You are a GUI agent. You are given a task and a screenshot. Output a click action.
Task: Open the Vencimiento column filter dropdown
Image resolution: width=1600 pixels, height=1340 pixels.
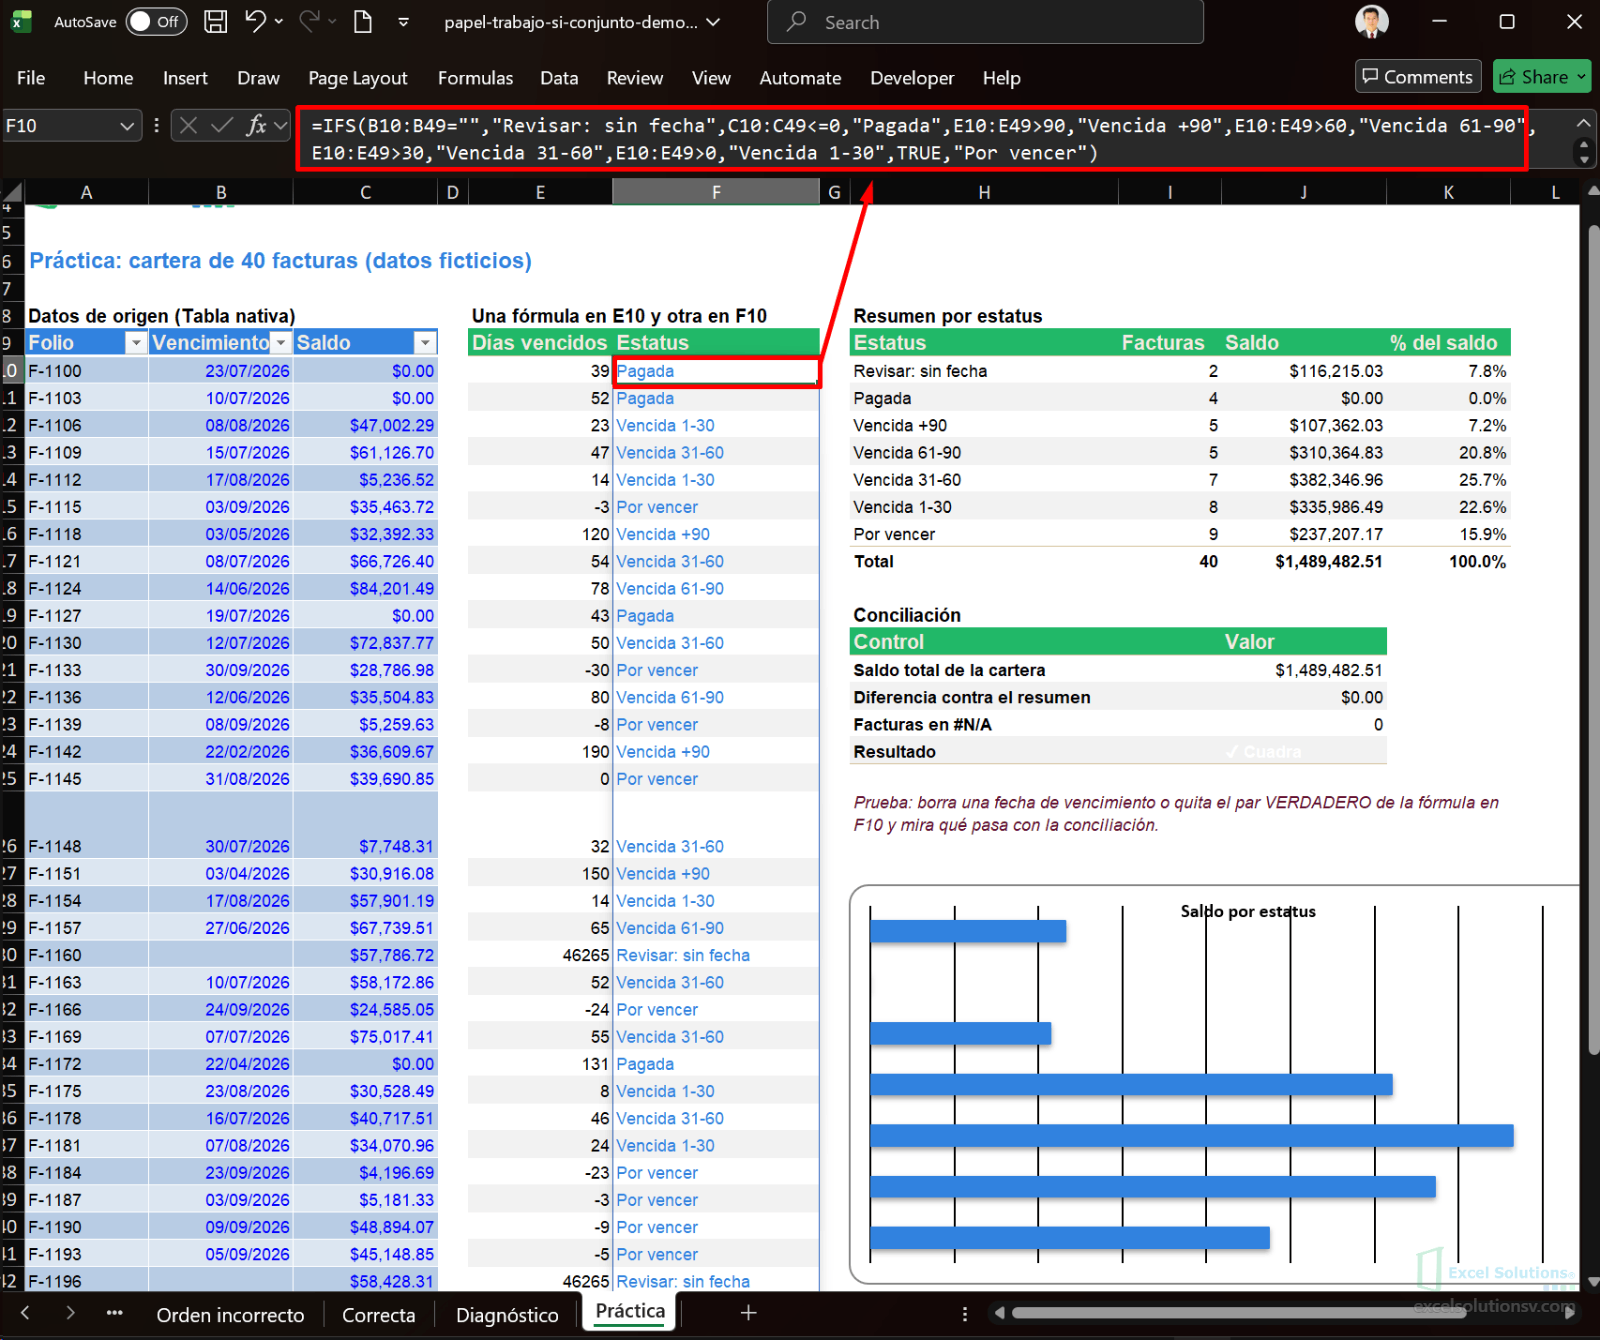click(281, 343)
